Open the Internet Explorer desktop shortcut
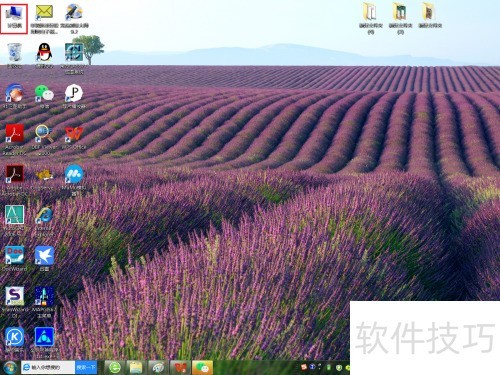Viewport: 500px width, 375px height. click(44, 221)
